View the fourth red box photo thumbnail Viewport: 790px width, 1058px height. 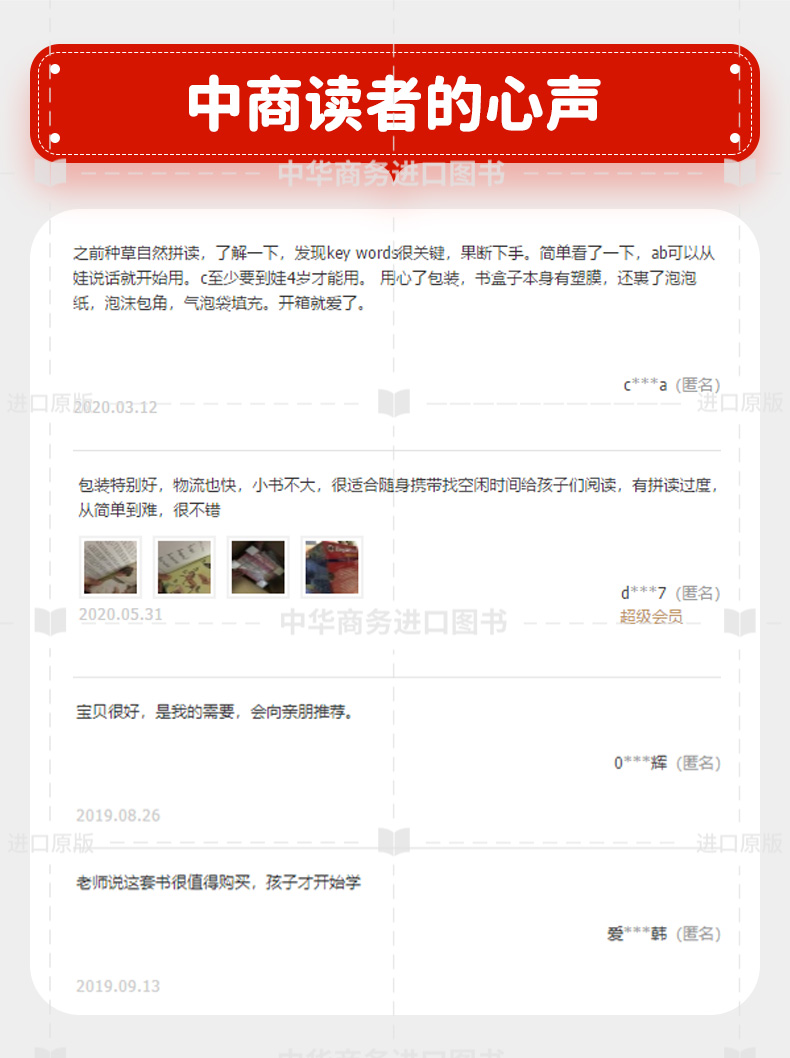(332, 567)
